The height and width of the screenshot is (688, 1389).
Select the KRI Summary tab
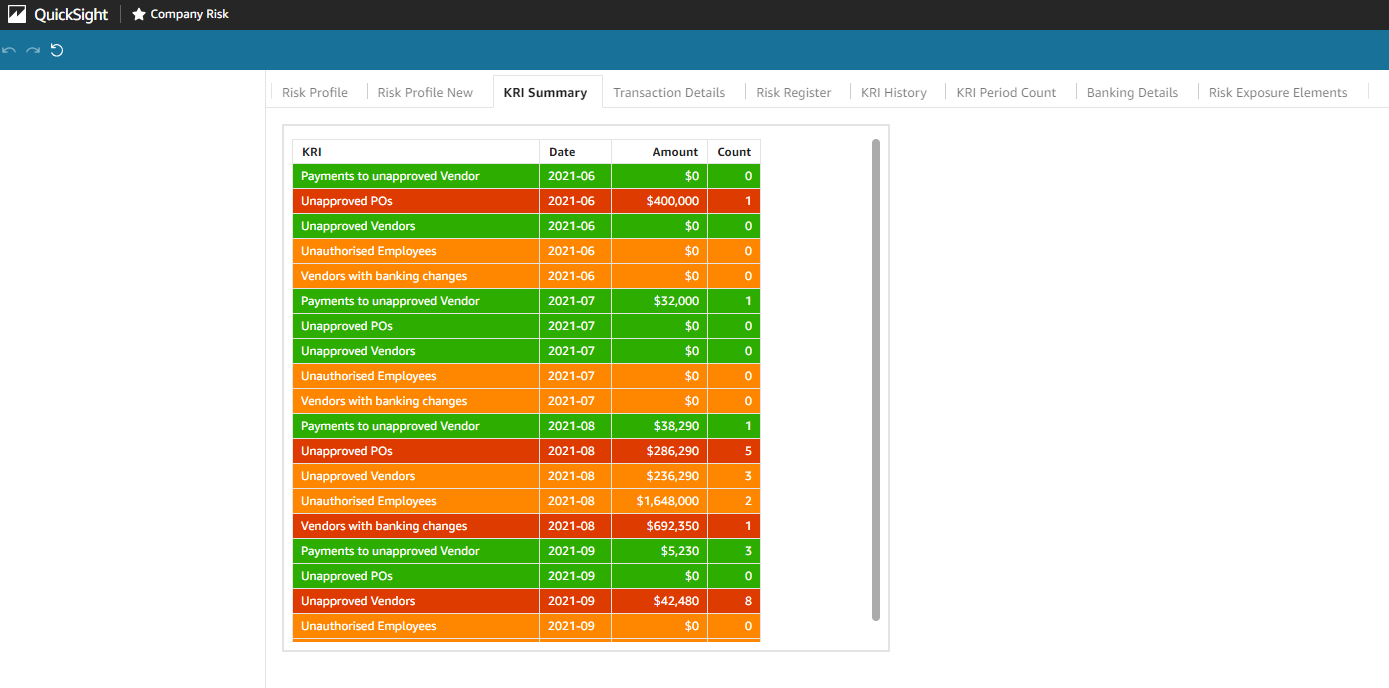(545, 92)
